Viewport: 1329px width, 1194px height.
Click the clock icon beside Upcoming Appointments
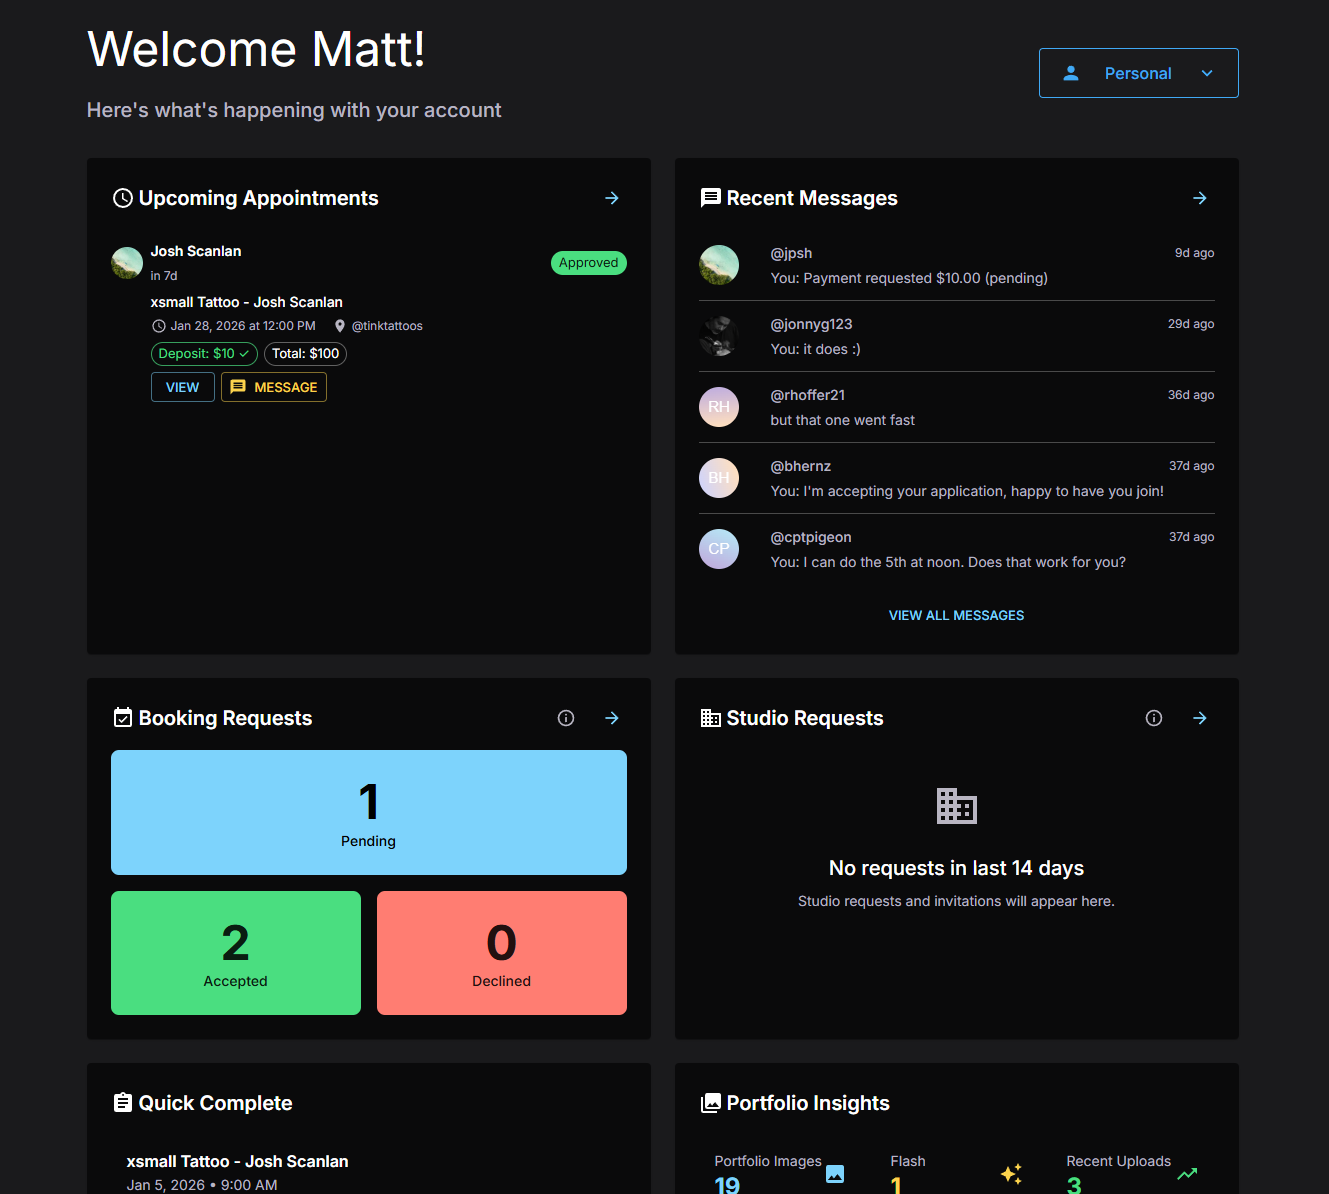click(x=122, y=198)
